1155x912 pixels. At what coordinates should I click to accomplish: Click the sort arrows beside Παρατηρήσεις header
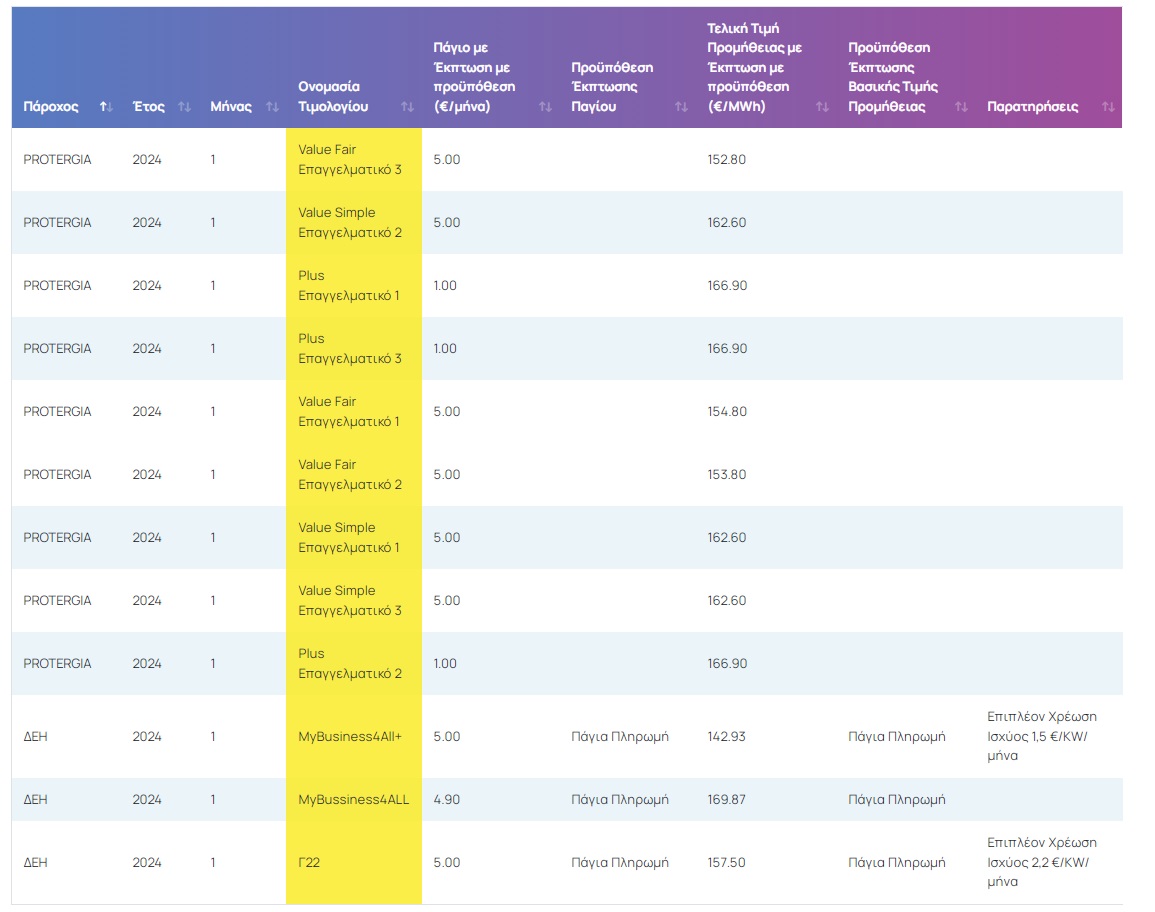click(x=1108, y=107)
